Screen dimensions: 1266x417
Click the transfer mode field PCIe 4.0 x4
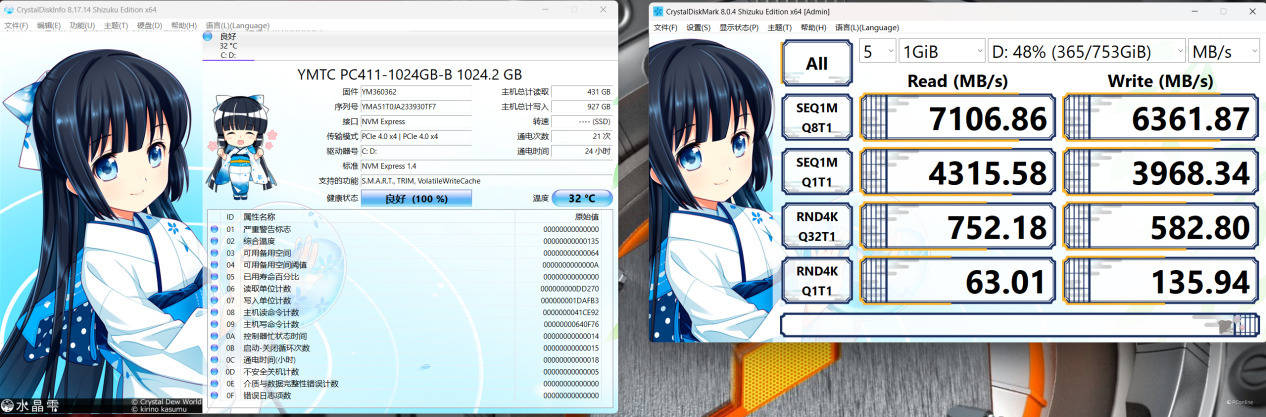(414, 135)
